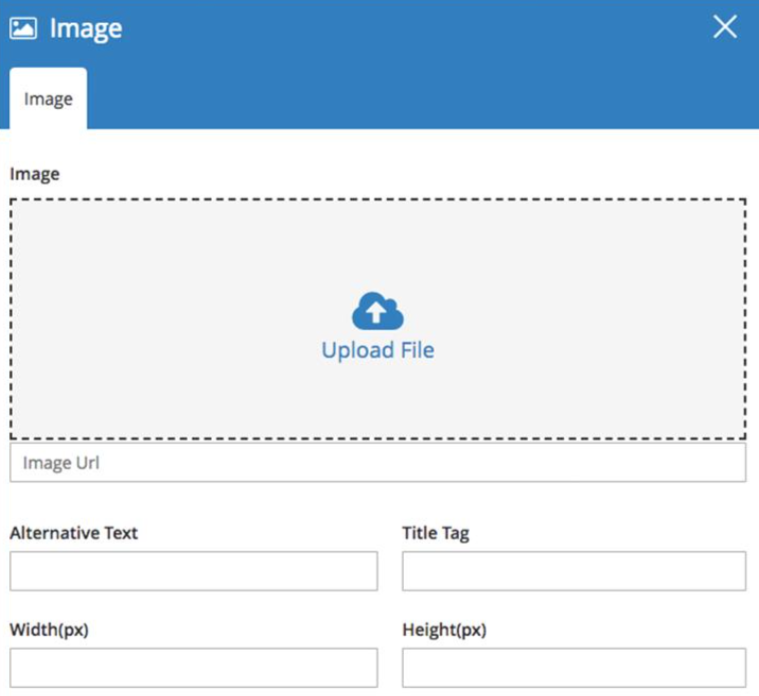Image resolution: width=759 pixels, height=696 pixels.
Task: Click the Width(px) label
Action: click(49, 630)
